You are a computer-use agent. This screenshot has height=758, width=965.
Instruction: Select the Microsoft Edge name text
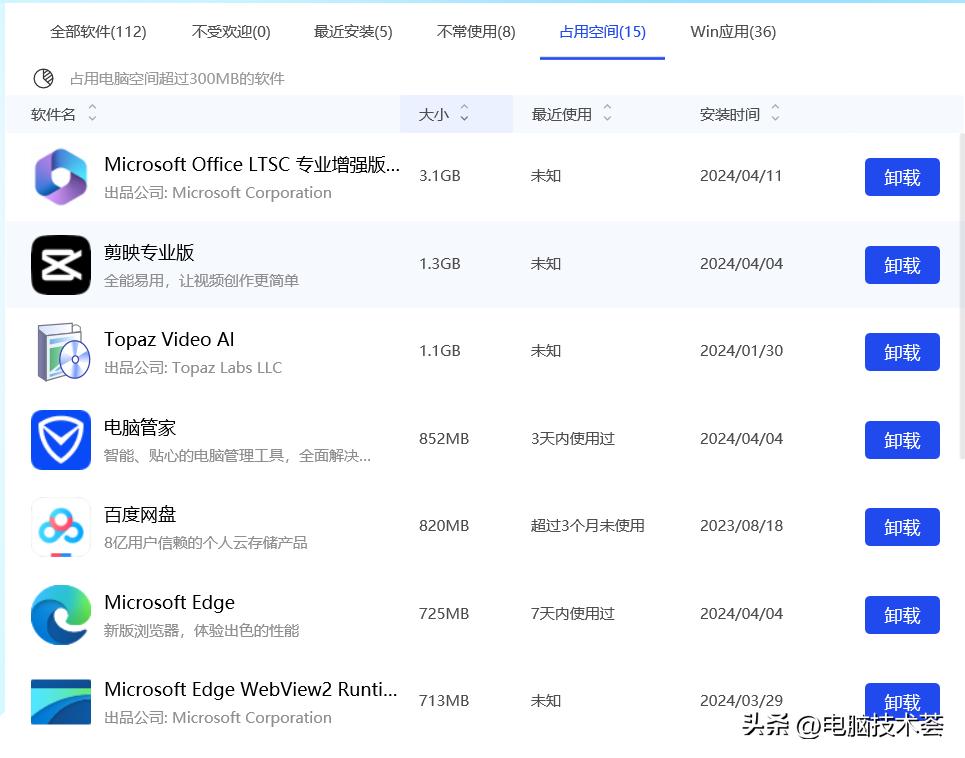[169, 602]
